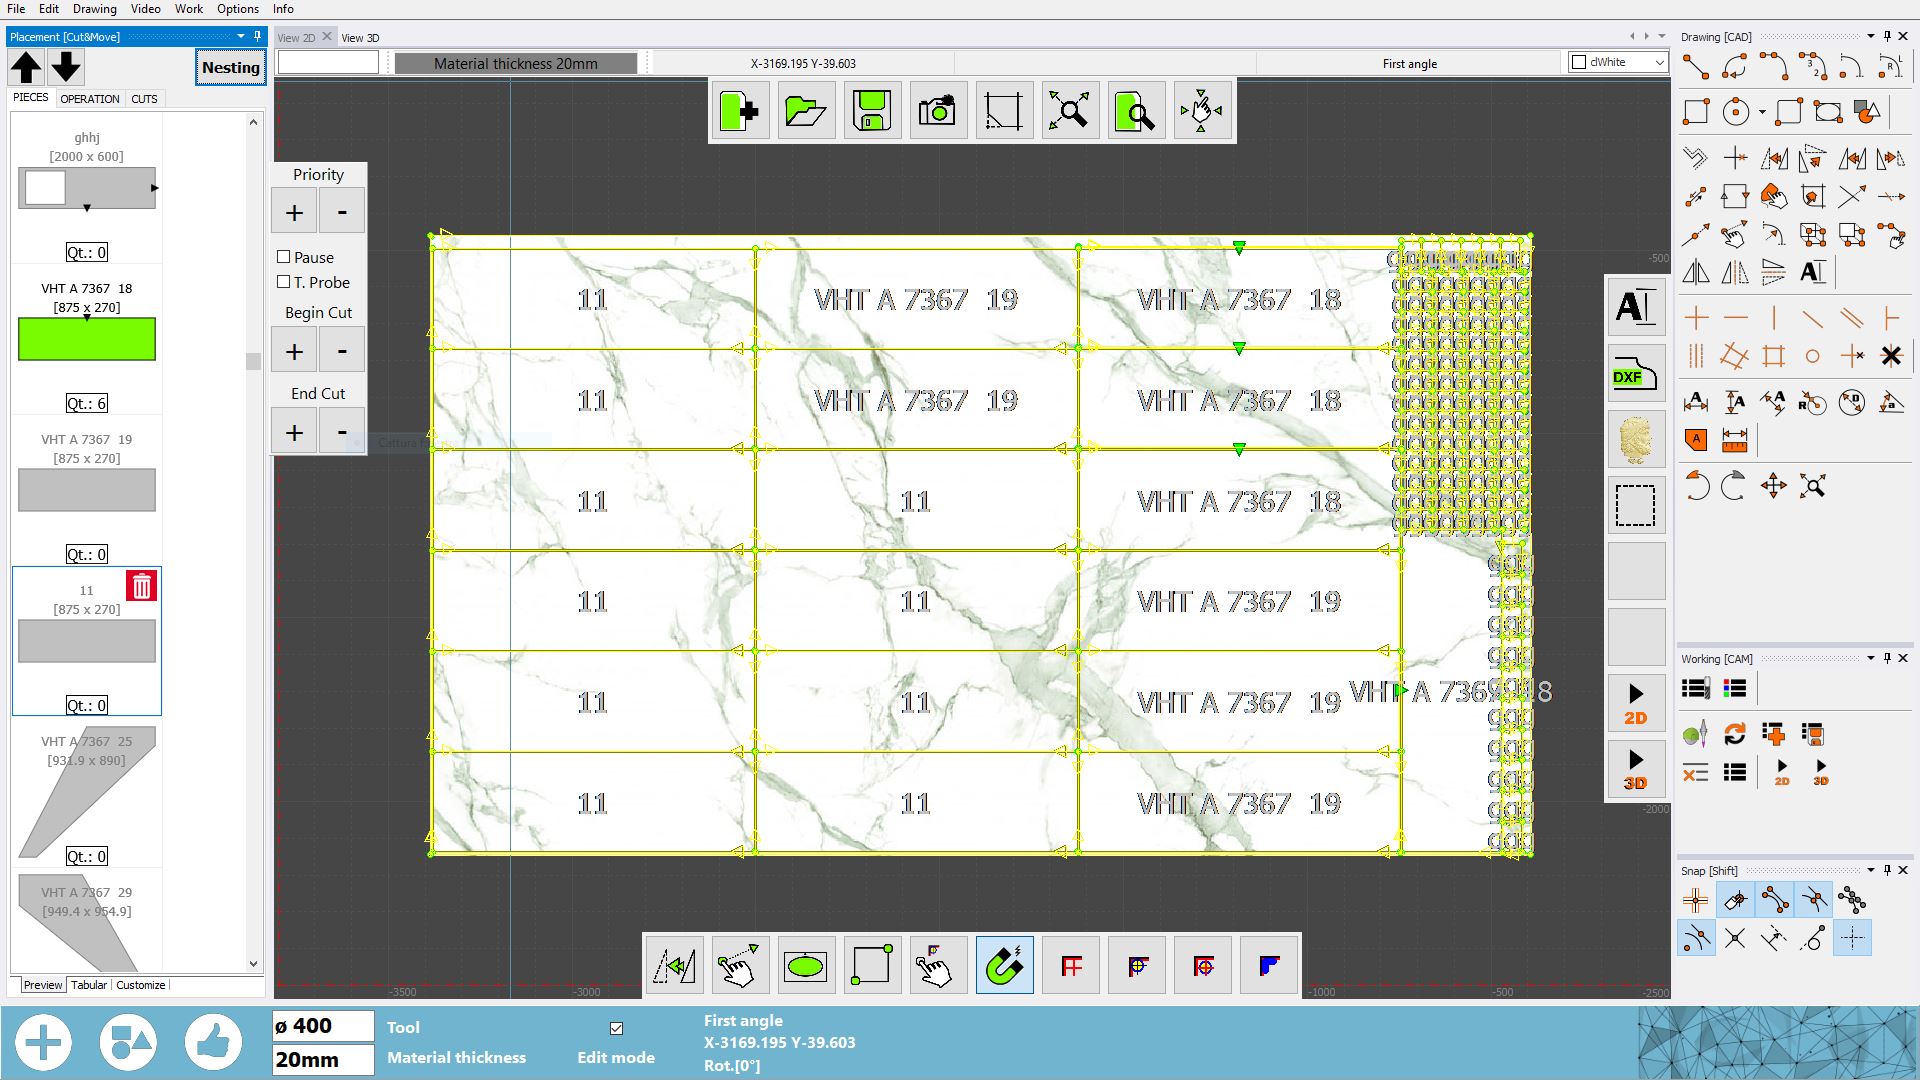Drag the priority slider for ghhj piece

[86, 206]
